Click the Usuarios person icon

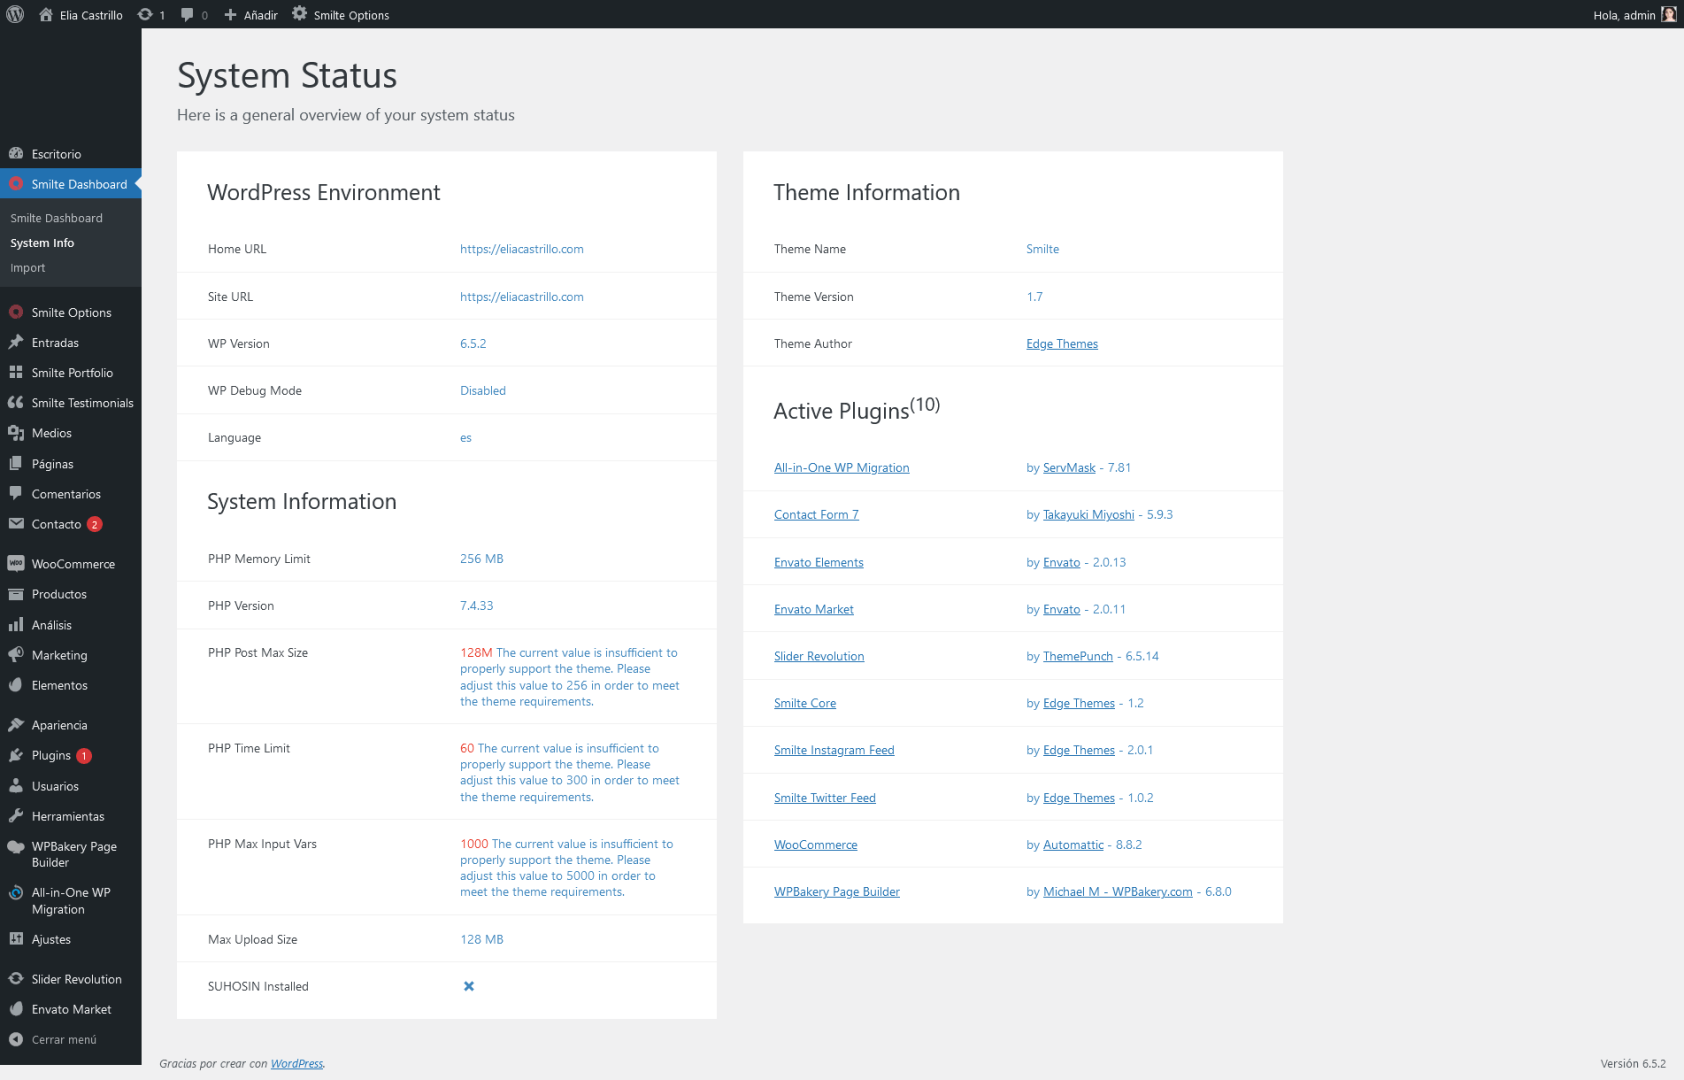coord(16,786)
